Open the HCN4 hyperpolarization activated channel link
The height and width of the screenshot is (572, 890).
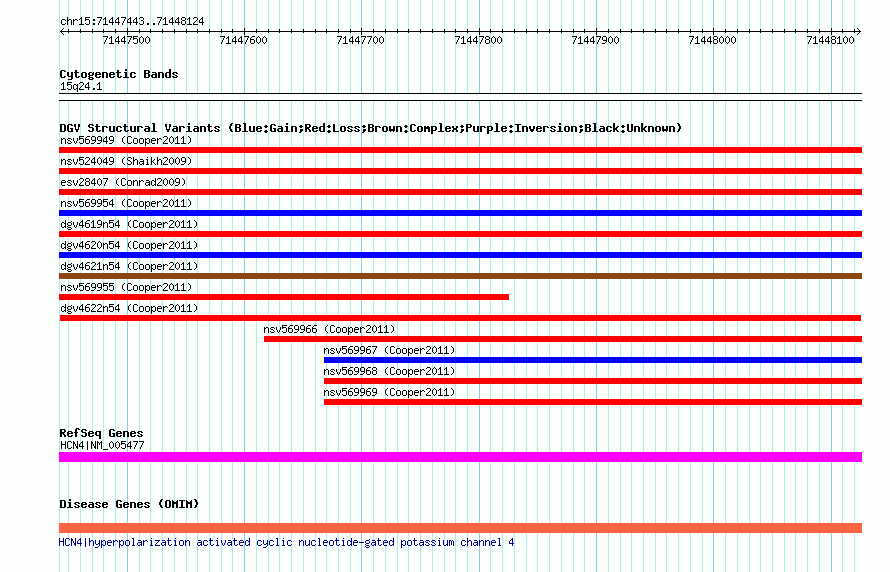287,542
